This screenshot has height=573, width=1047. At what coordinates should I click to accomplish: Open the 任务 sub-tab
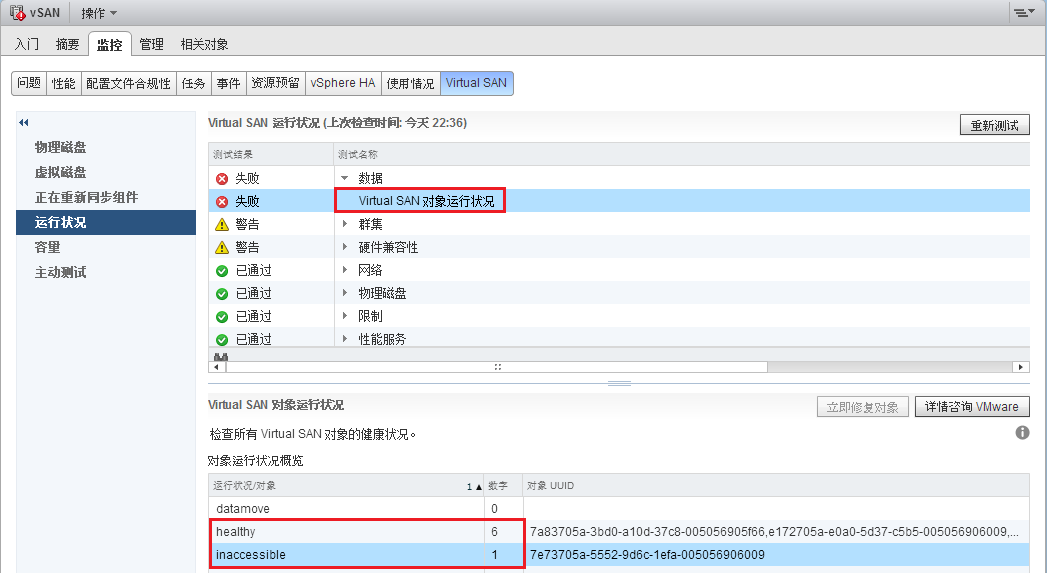pyautogui.click(x=194, y=83)
